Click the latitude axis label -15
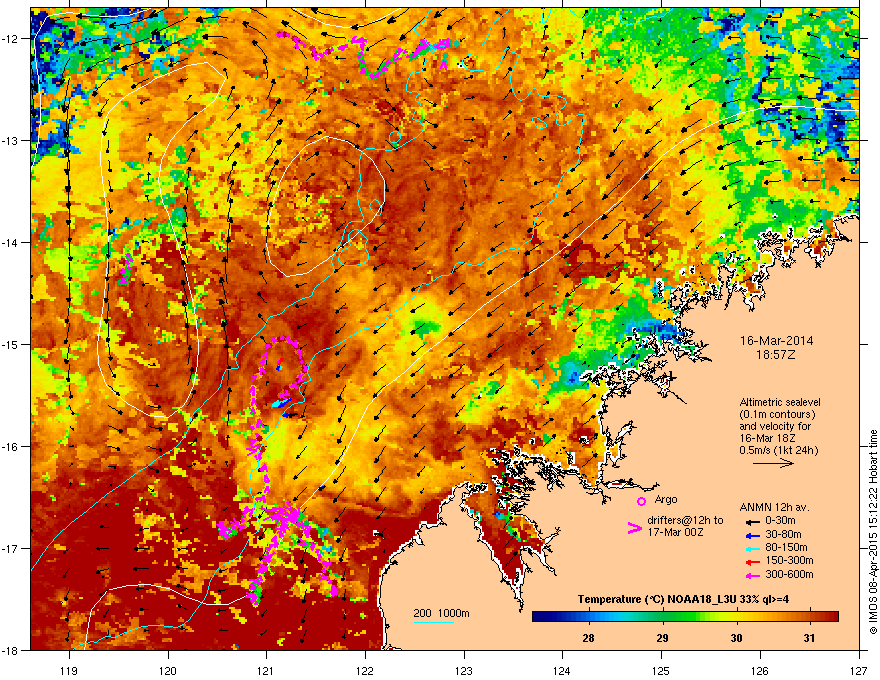This screenshot has height=680, width=880. coord(11,344)
